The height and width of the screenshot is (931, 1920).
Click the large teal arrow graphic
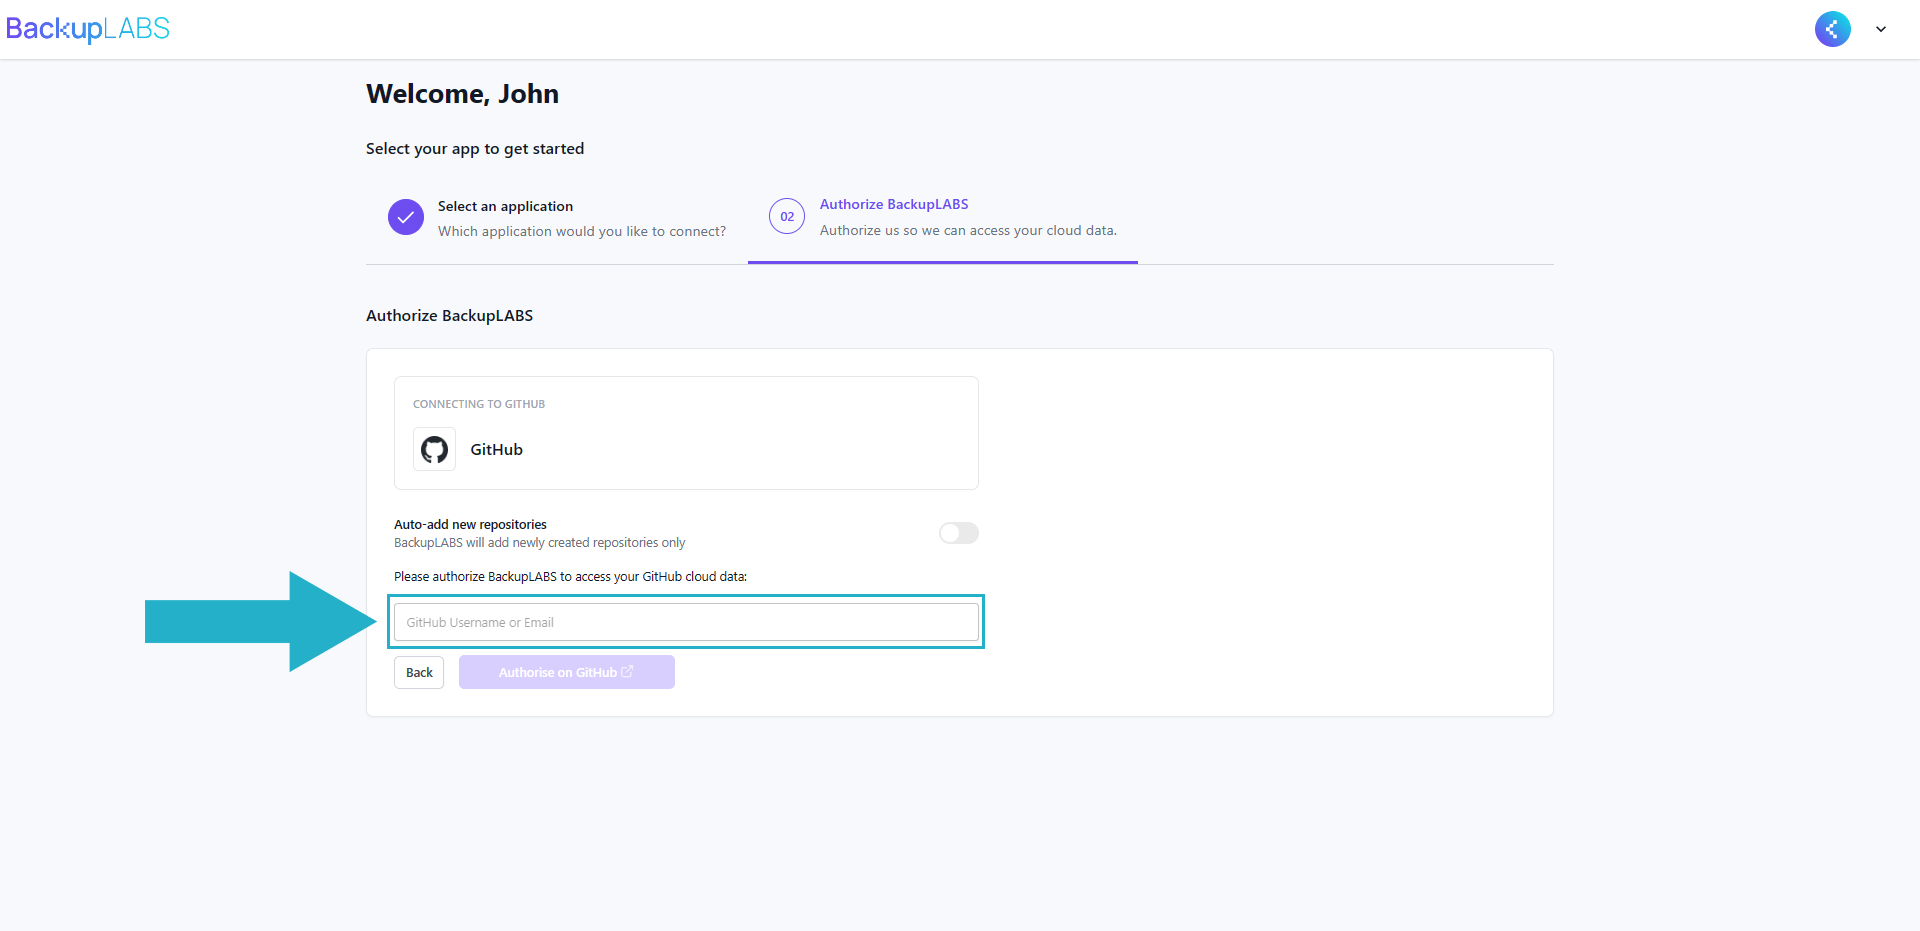coord(260,621)
